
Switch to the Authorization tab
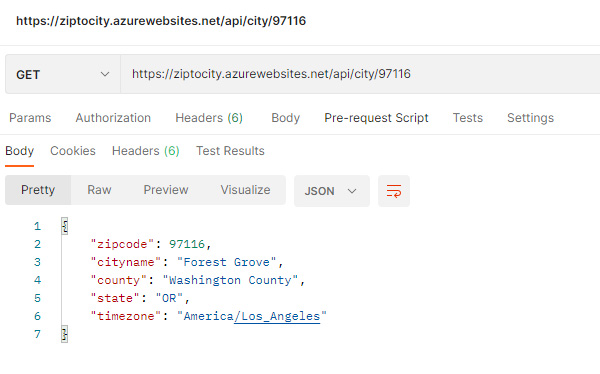coord(113,118)
